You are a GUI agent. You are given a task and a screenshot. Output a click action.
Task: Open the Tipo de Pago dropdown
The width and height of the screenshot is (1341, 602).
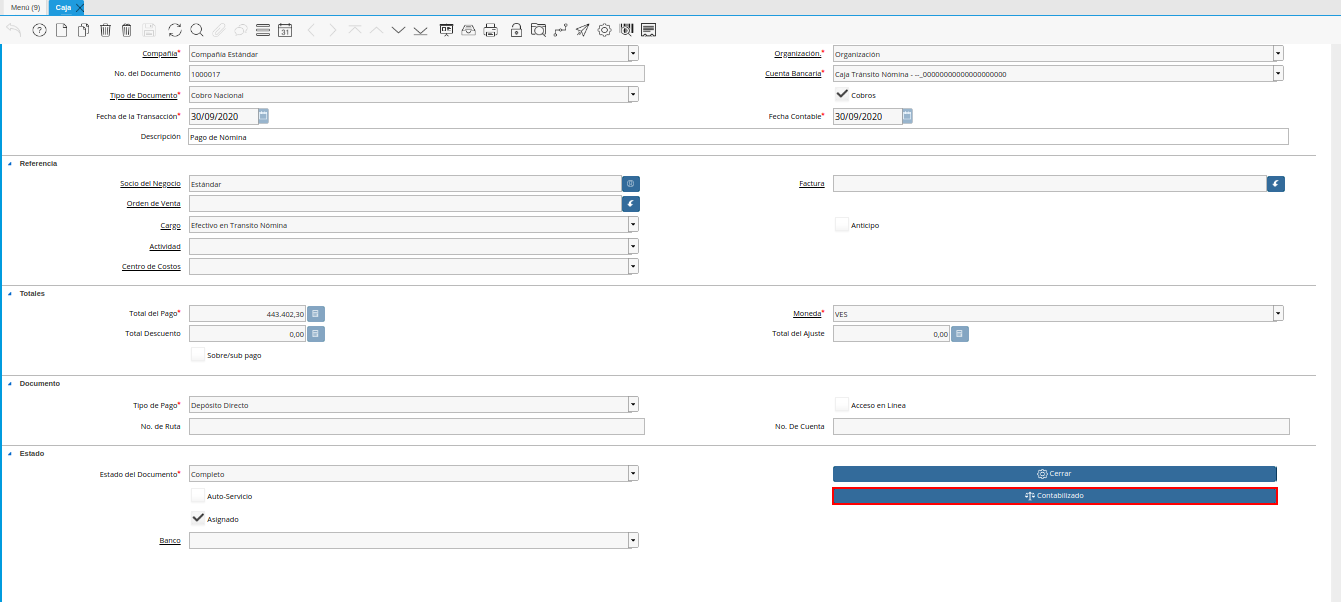tap(633, 405)
